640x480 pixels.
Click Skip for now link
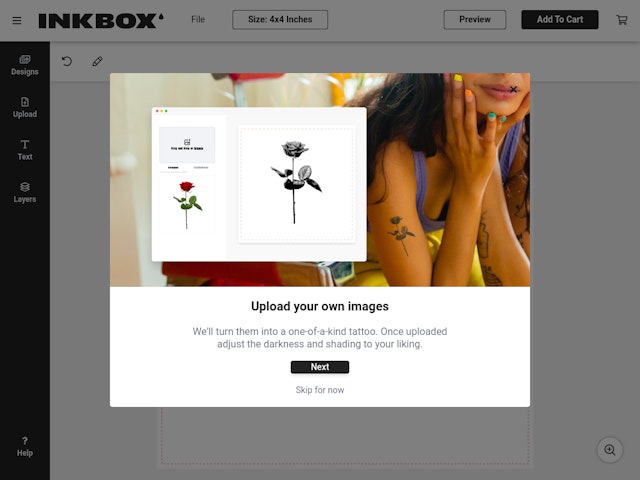(320, 390)
